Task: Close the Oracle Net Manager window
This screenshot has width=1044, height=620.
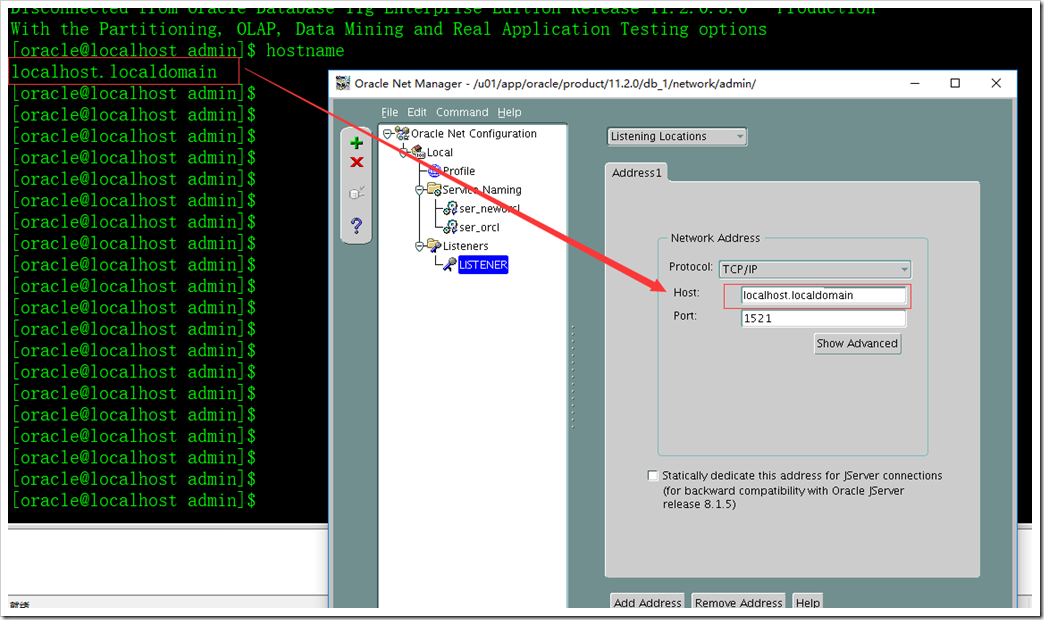Action: tap(996, 83)
